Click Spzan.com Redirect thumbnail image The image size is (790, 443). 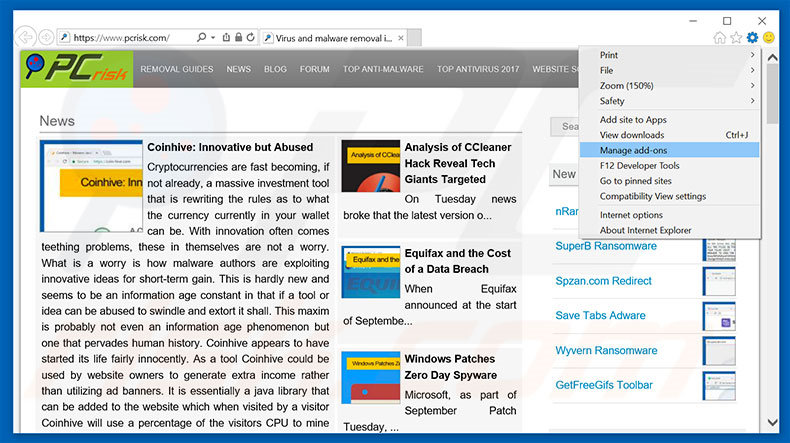[x=719, y=281]
